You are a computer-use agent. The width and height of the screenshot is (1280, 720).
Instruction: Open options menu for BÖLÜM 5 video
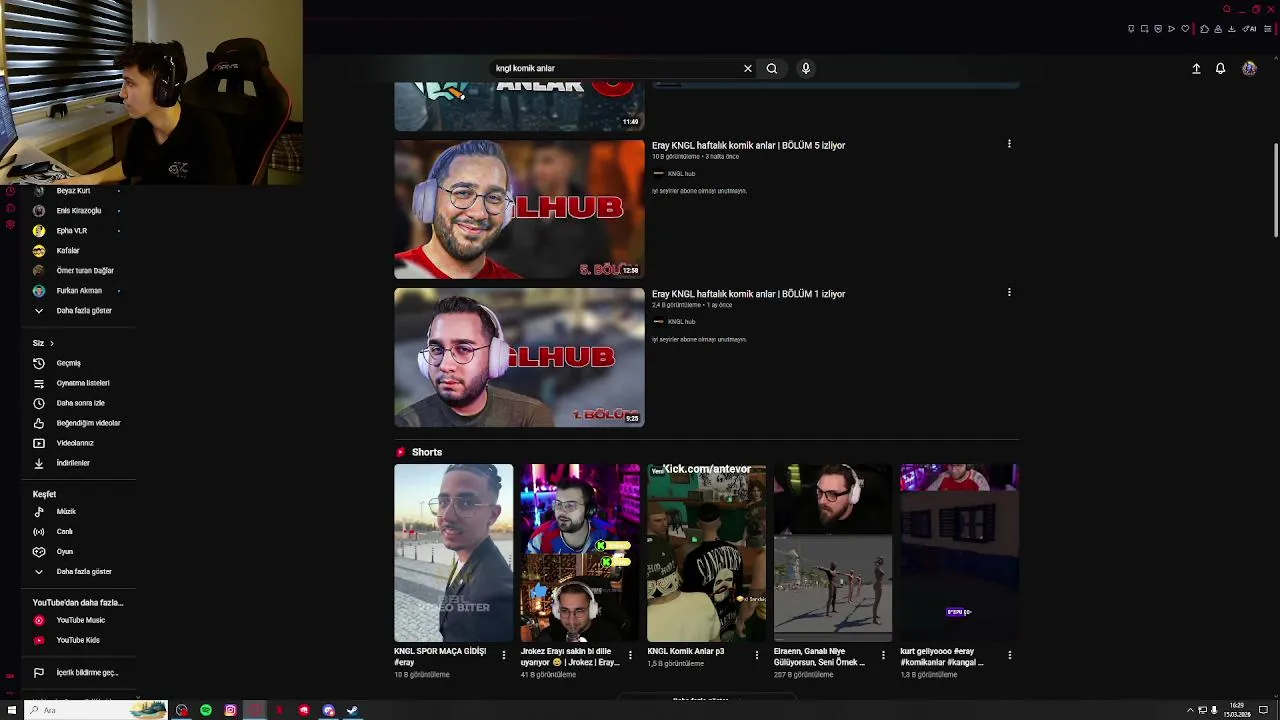coord(1009,144)
